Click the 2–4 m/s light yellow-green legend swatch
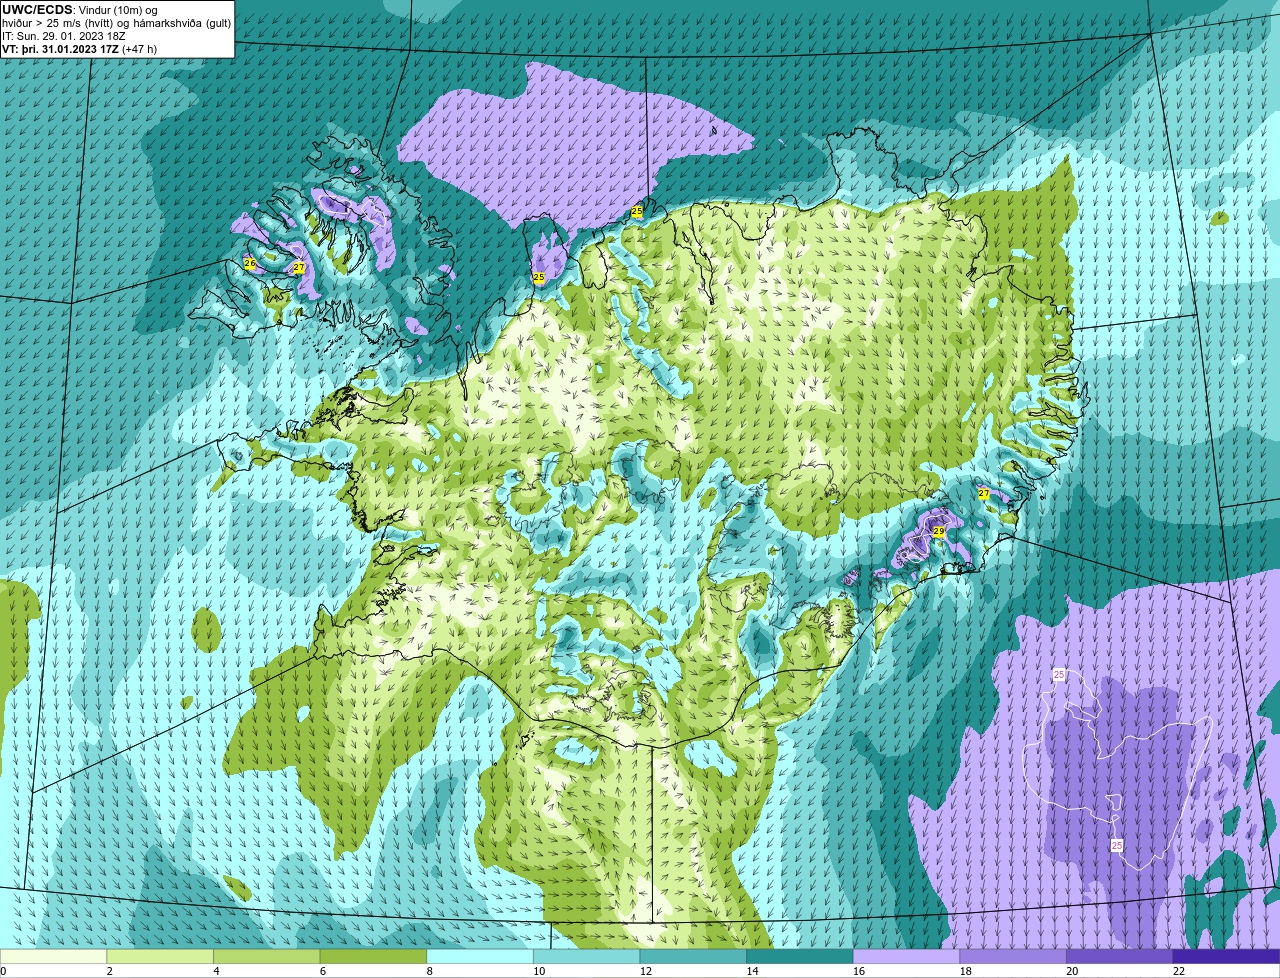 click(x=160, y=956)
